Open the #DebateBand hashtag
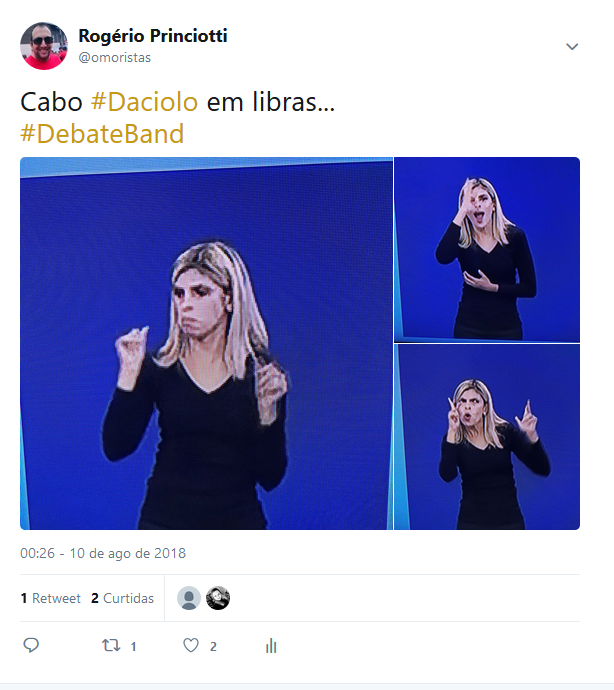The height and width of the screenshot is (690, 614). (x=102, y=134)
